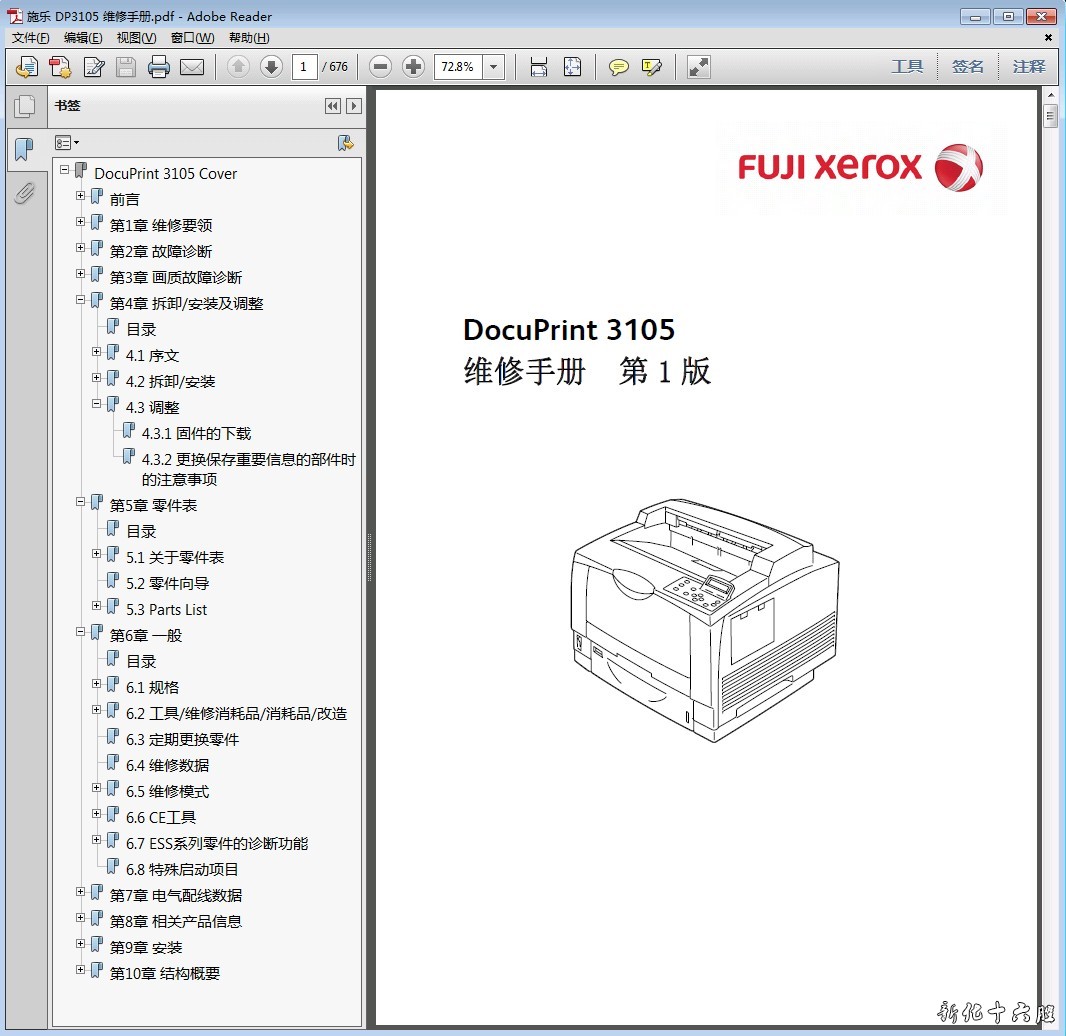The image size is (1066, 1036).
Task: Open the 注释 pane
Action: [x=1028, y=67]
